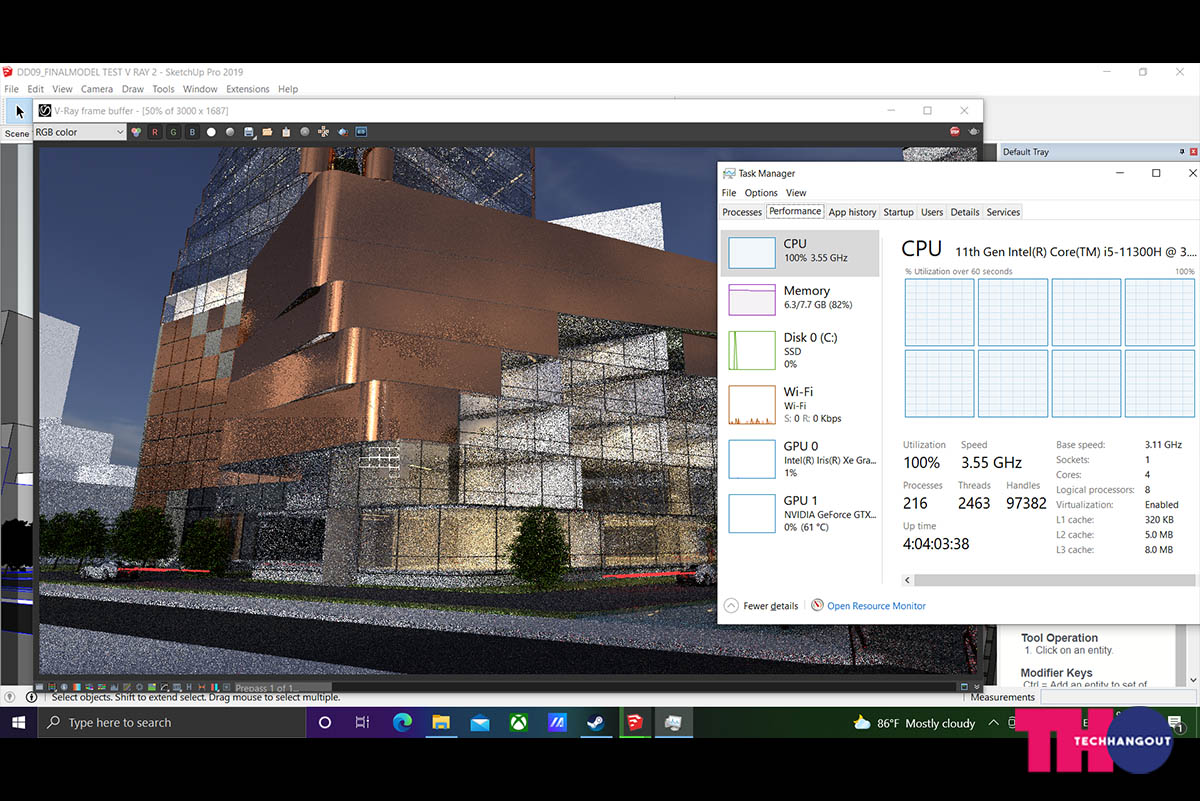Image resolution: width=1200 pixels, height=801 pixels.
Task: Switch to Details tab in Task Manager
Action: 965,212
